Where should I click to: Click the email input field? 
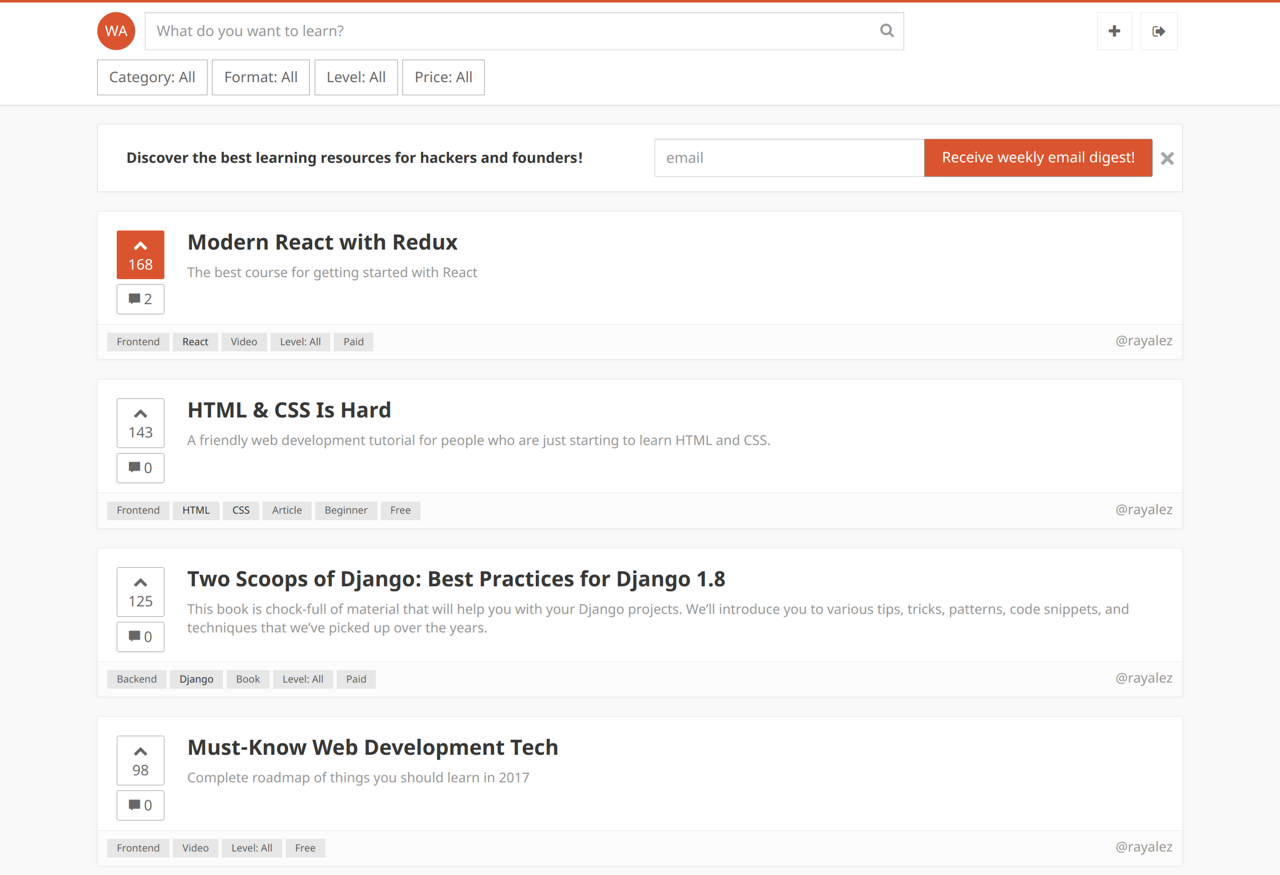pyautogui.click(x=788, y=158)
